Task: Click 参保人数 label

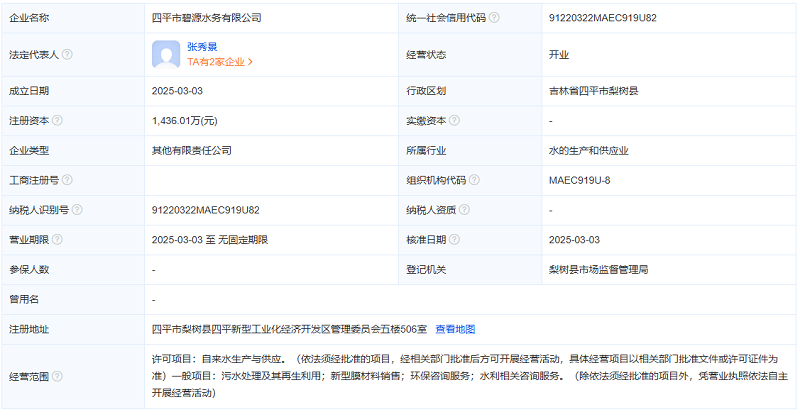Action: click(x=29, y=269)
